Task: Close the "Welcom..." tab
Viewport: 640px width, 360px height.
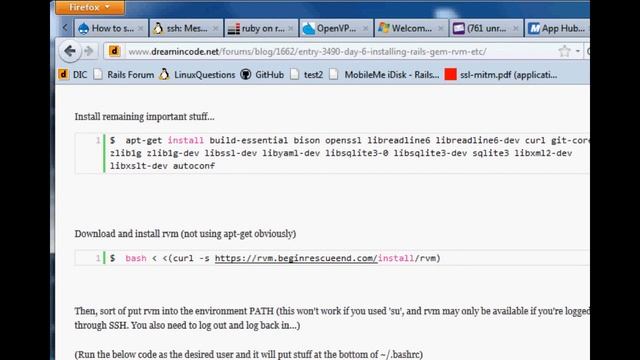Action: [440, 29]
